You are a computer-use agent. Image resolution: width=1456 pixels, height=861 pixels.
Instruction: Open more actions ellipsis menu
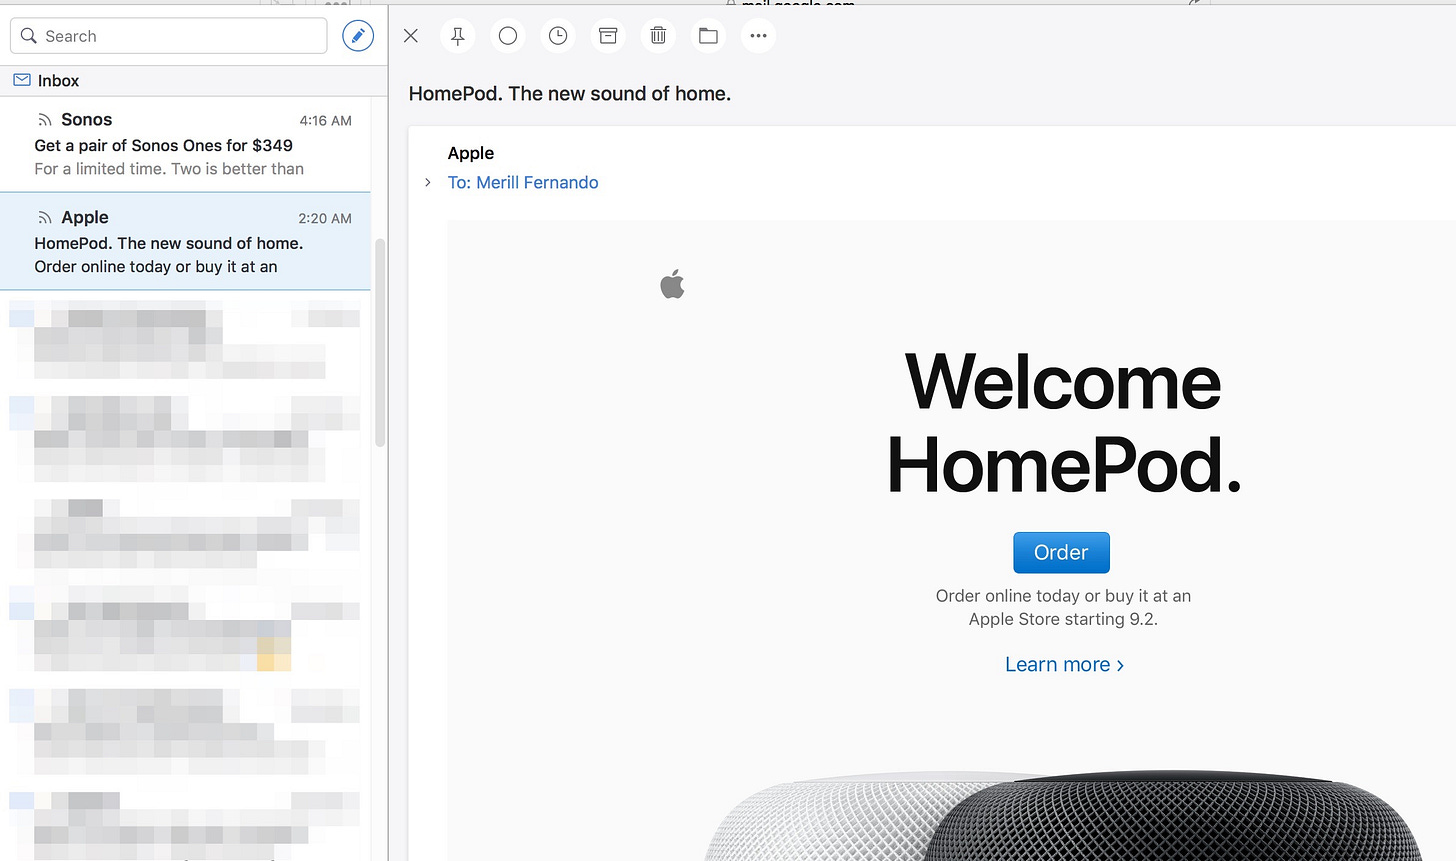point(758,36)
